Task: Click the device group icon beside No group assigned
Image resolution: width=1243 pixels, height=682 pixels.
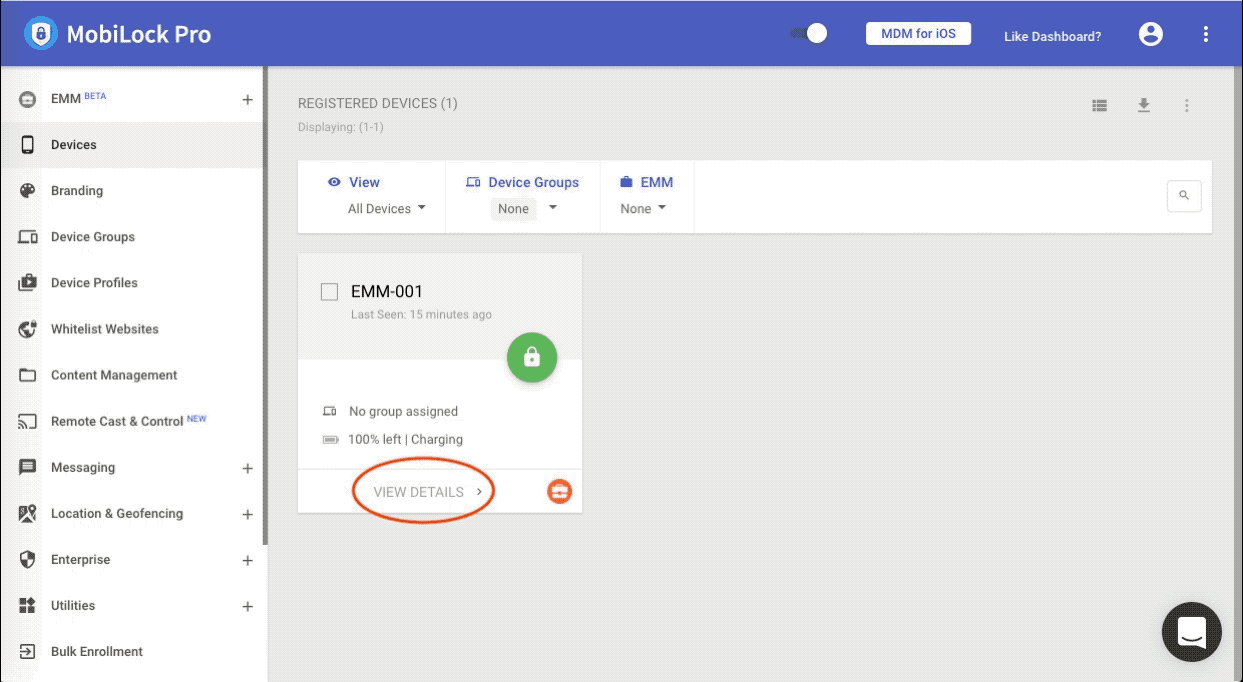Action: pyautogui.click(x=330, y=411)
